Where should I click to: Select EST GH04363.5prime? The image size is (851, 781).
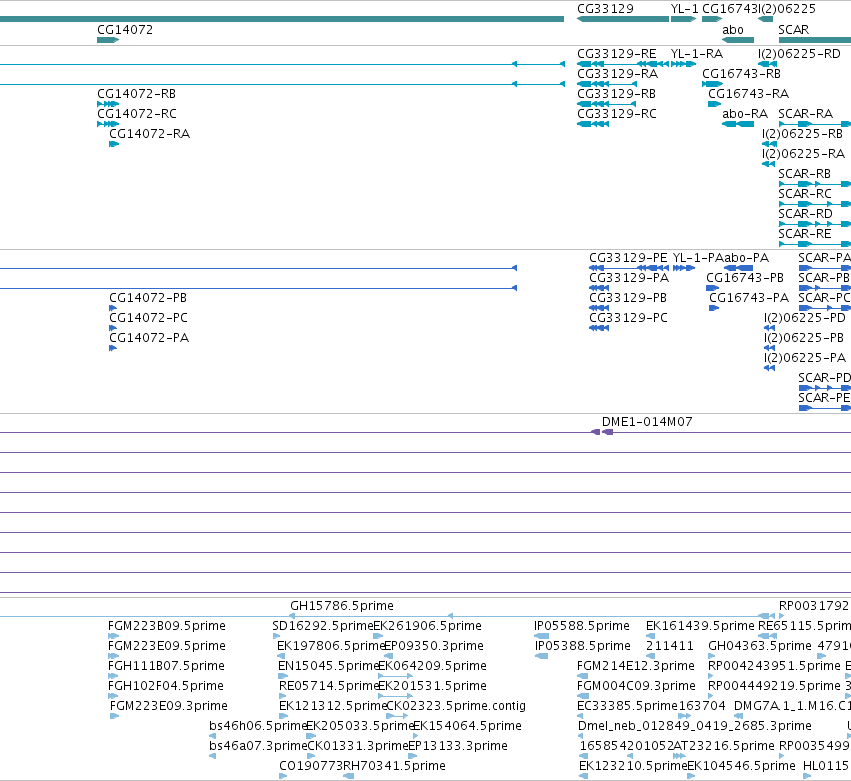712,656
